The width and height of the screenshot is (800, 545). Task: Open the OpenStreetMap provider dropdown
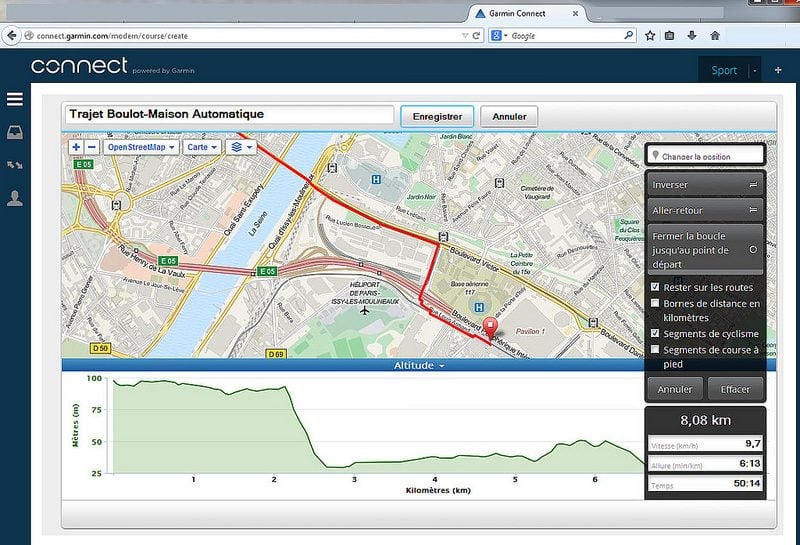click(x=141, y=147)
